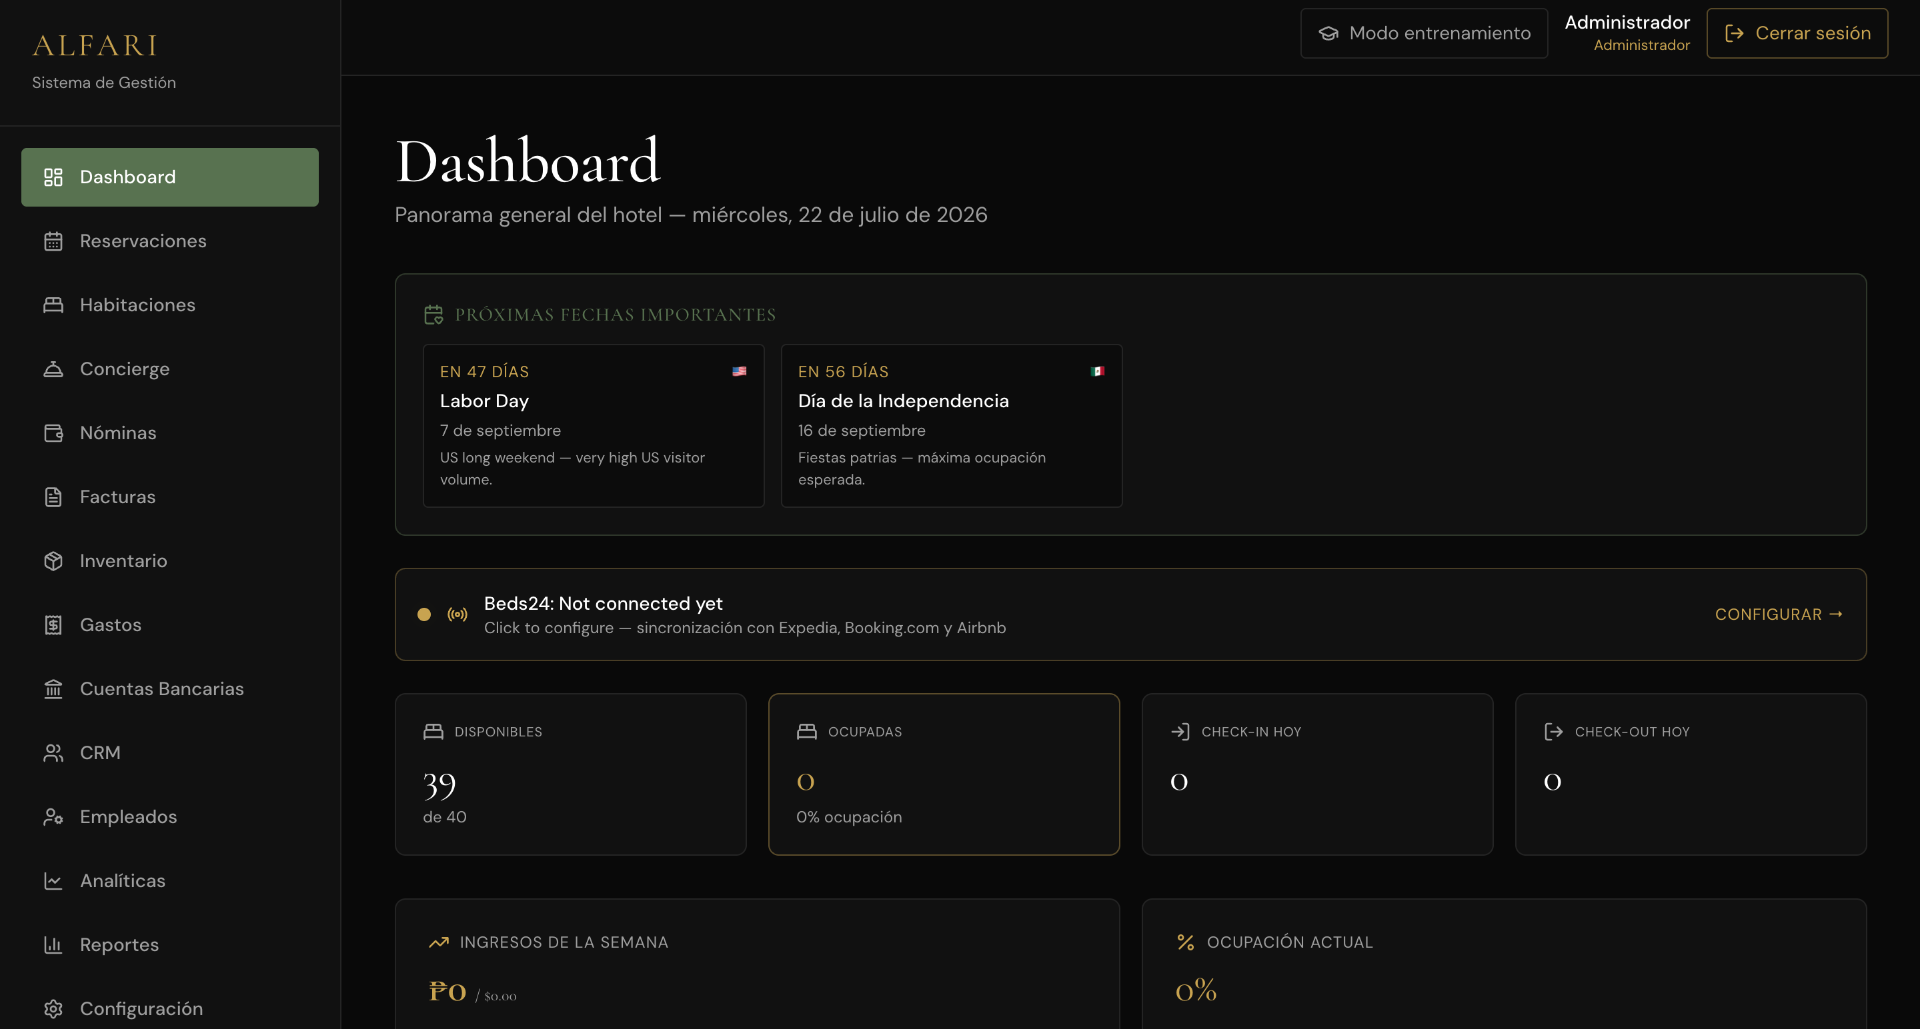
Task: Open Nóminas from the sidebar
Action: [x=170, y=433]
